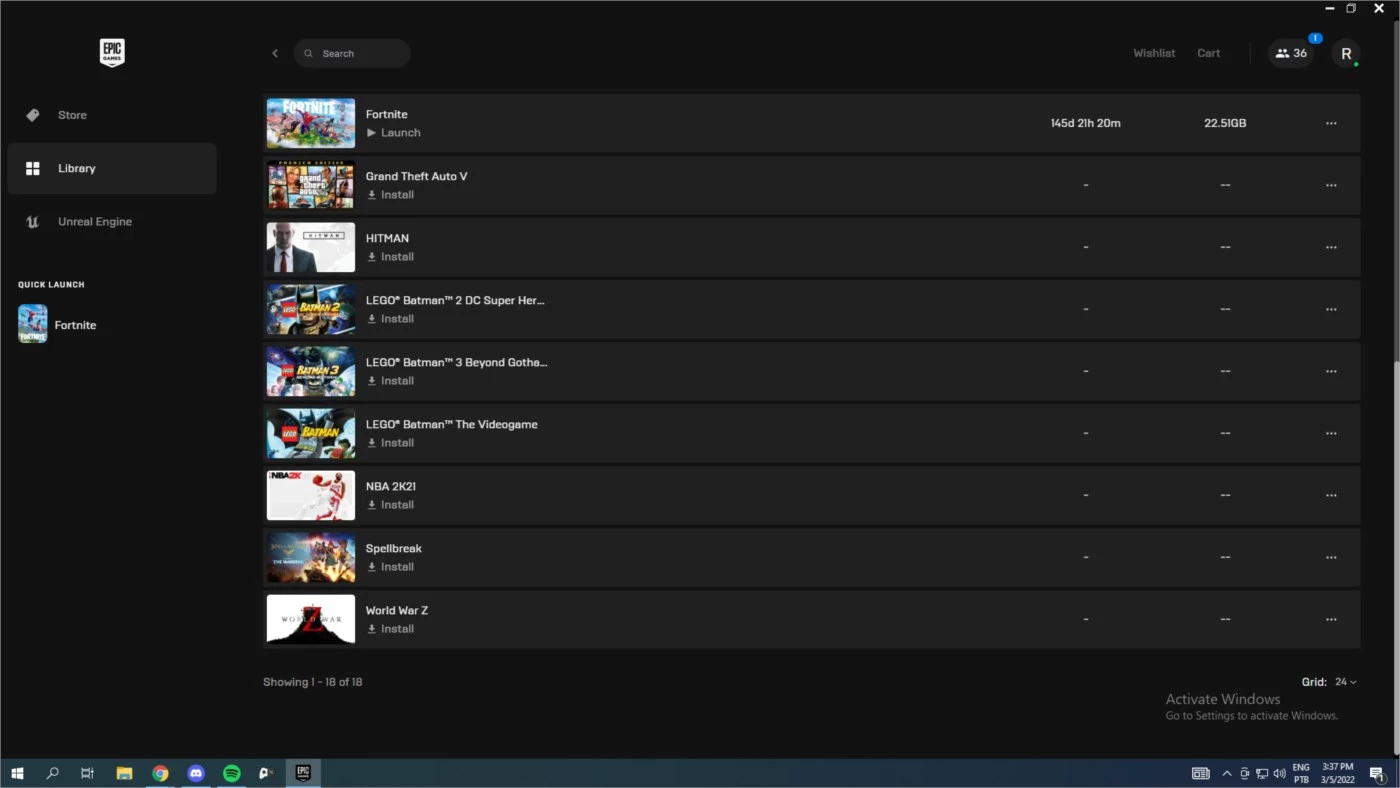Install Grand Theft Auto V
Screen dimensions: 1400x788
(390, 195)
